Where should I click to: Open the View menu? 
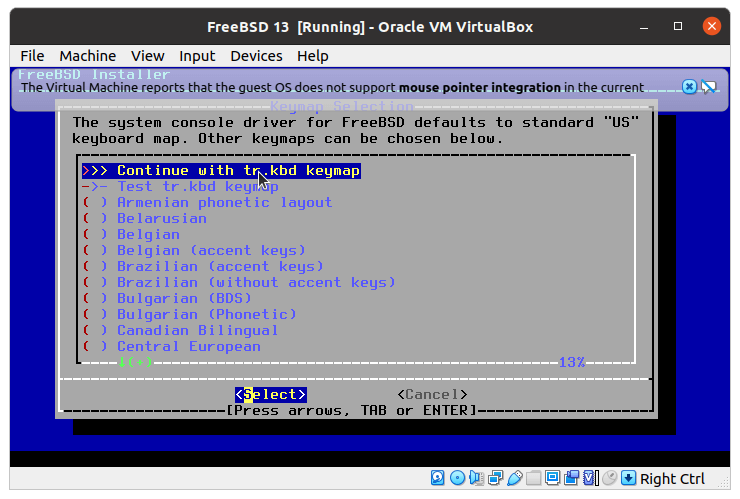point(148,56)
